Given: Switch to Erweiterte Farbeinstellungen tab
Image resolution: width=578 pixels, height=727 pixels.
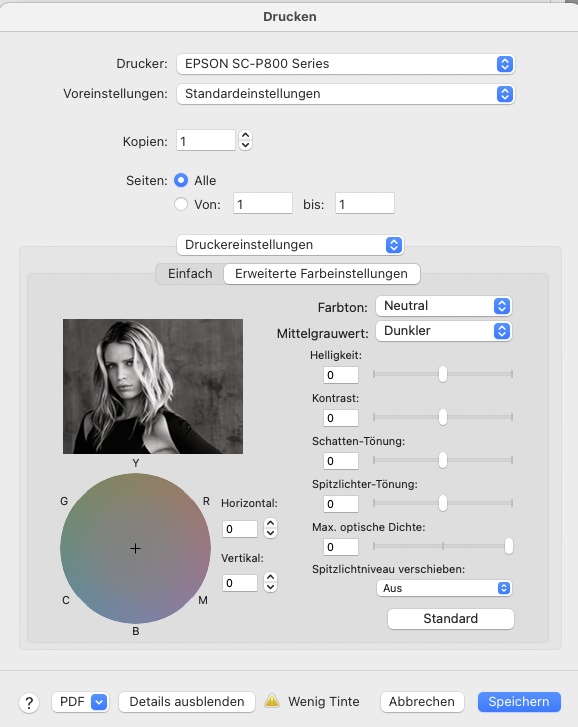Looking at the screenshot, I should [322, 274].
